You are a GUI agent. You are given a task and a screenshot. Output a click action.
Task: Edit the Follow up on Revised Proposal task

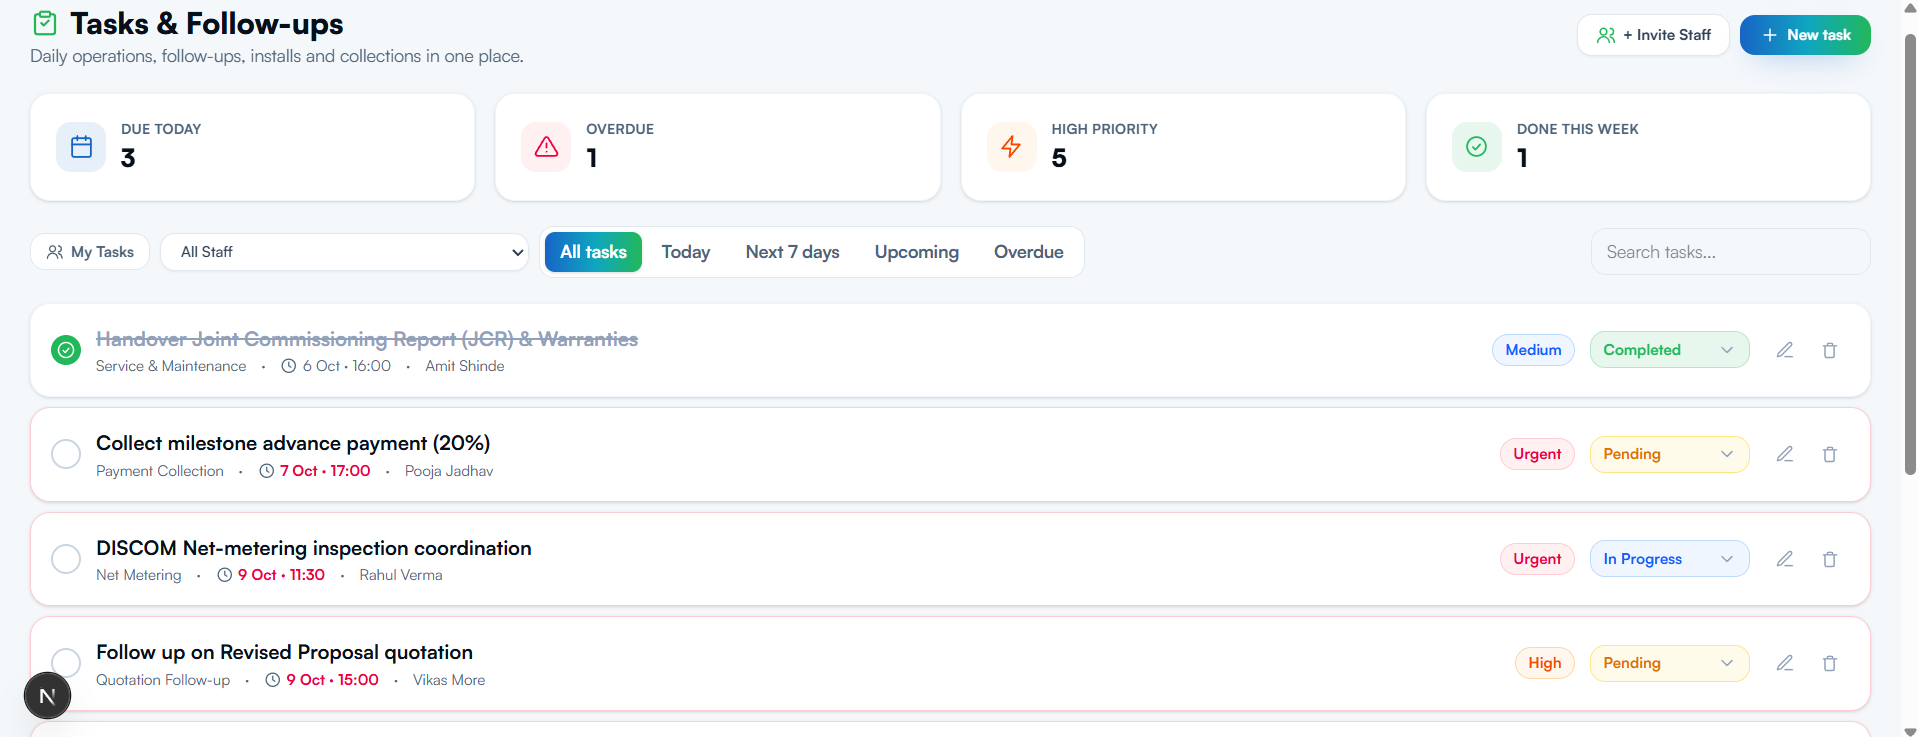click(x=1785, y=663)
